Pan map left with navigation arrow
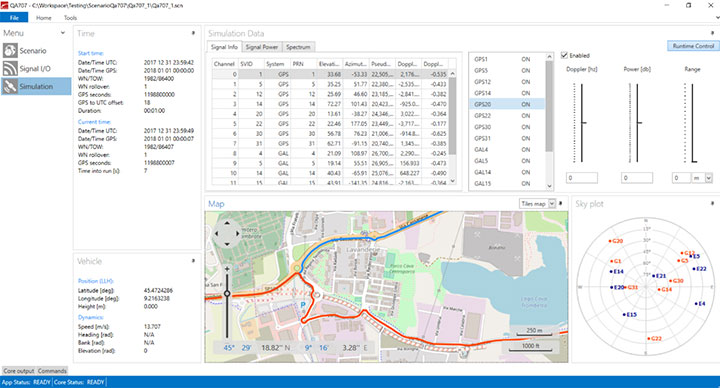This screenshot has width=720, height=388. click(x=217, y=233)
